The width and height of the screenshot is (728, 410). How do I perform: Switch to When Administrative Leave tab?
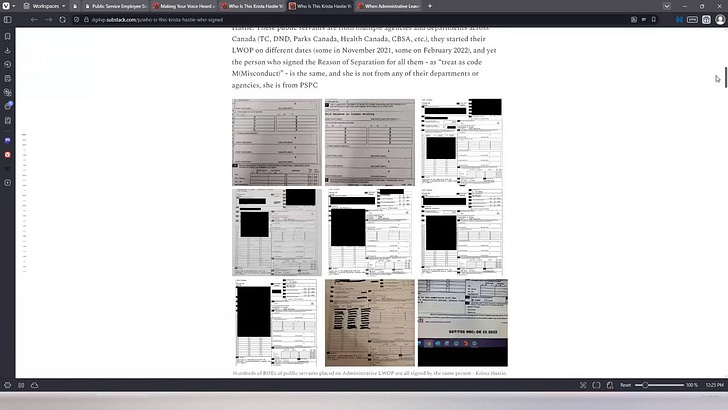tap(388, 6)
